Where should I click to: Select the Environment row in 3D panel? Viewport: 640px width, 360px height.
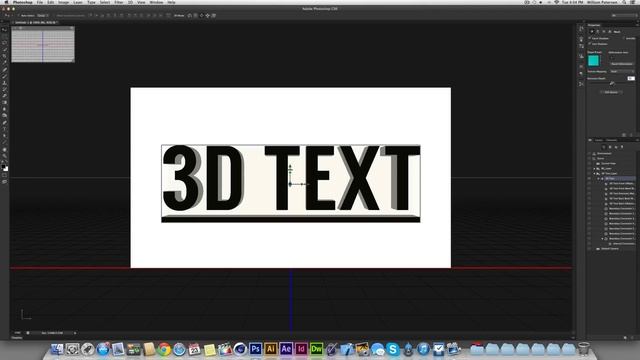pyautogui.click(x=611, y=153)
